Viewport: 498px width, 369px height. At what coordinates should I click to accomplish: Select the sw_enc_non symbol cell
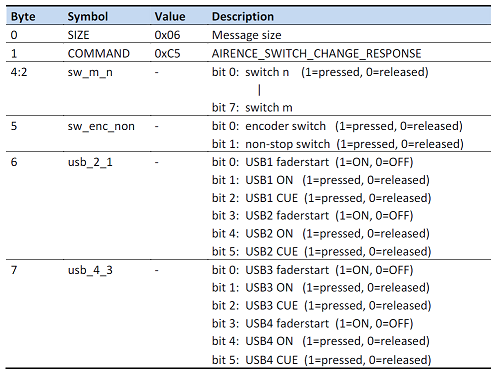tap(101, 126)
